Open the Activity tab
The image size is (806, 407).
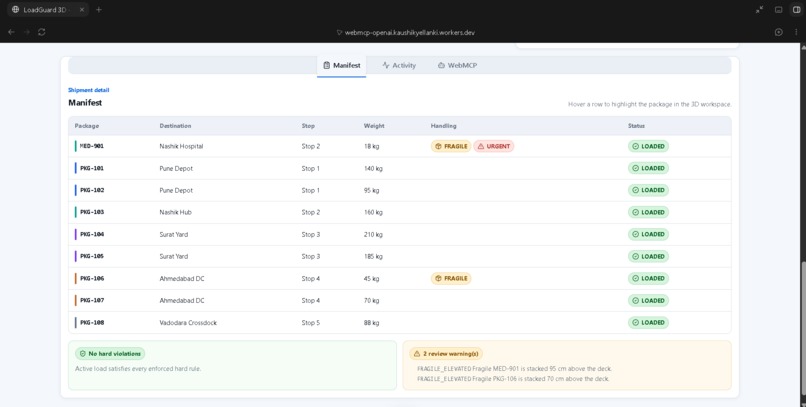tap(399, 66)
